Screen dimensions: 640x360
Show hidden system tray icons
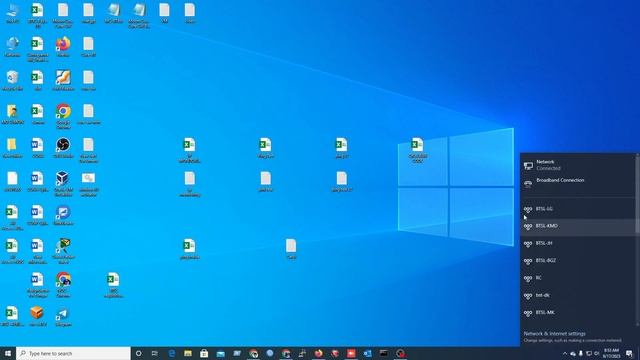(x=565, y=353)
